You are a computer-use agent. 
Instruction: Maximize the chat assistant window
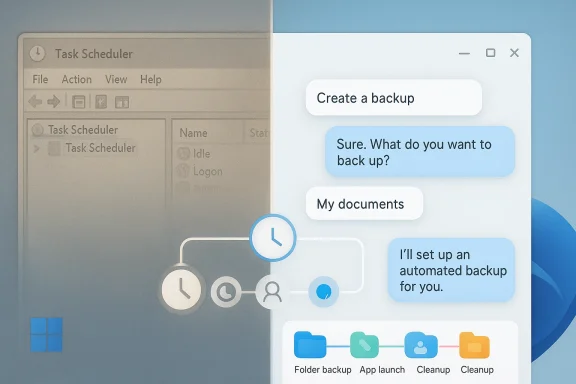(x=490, y=53)
